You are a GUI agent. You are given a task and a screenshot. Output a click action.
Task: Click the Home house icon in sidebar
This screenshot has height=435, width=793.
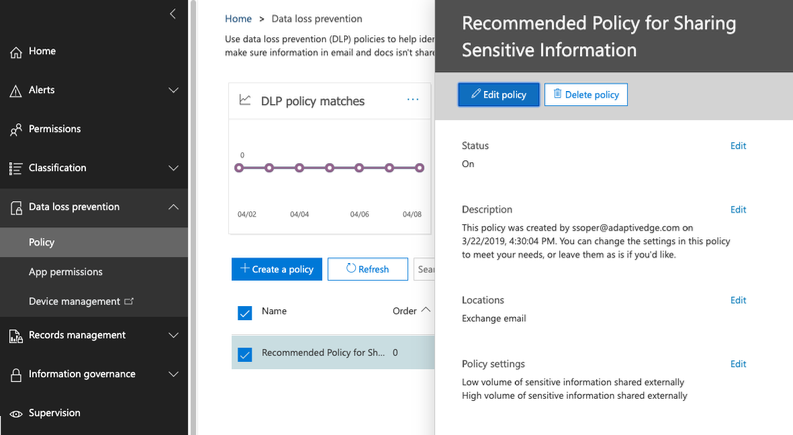[16, 52]
